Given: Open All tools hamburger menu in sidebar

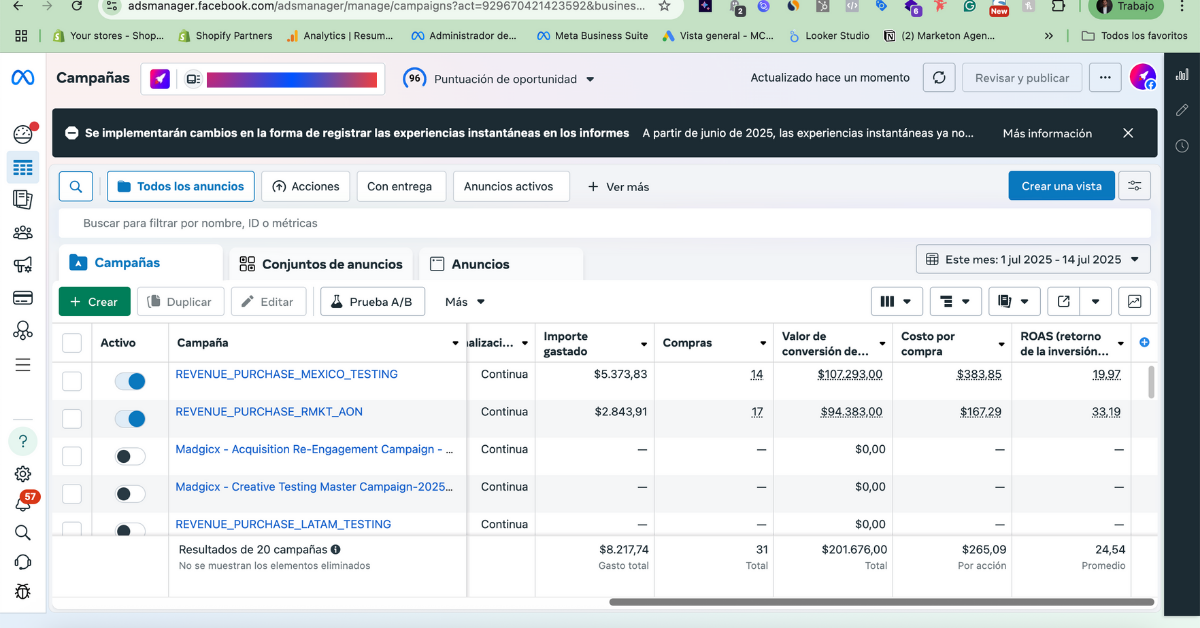Looking at the screenshot, I should (x=22, y=365).
